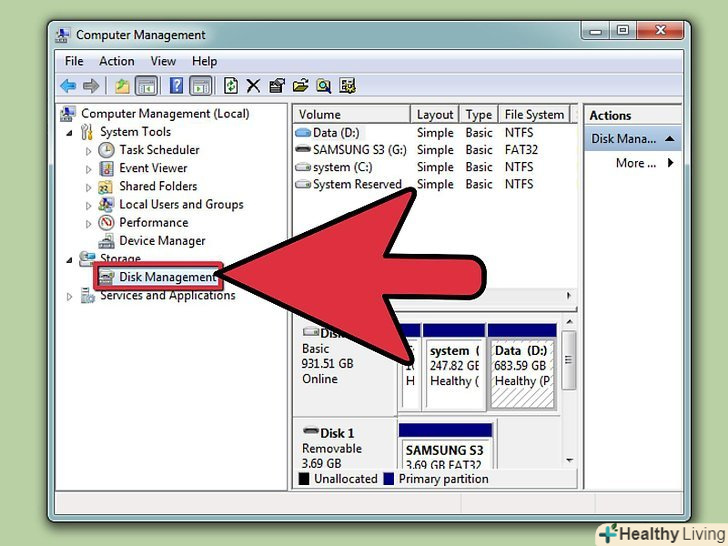The image size is (728, 546).
Task: Toggle the Show/Hide Console Tree icon
Action: coord(146,86)
